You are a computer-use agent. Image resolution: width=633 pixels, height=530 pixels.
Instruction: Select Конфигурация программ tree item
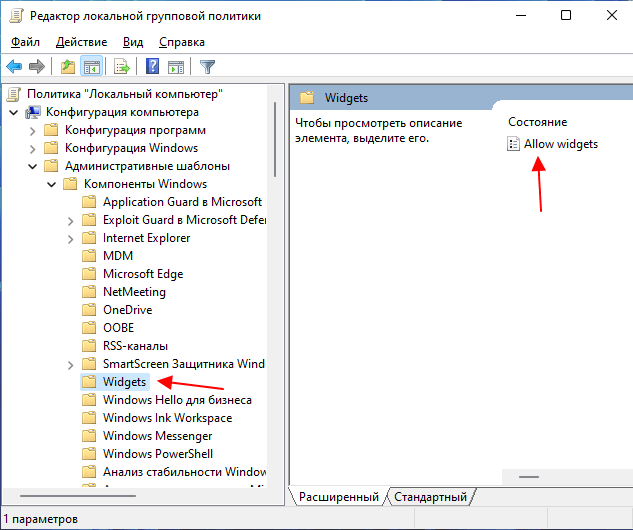[135, 130]
